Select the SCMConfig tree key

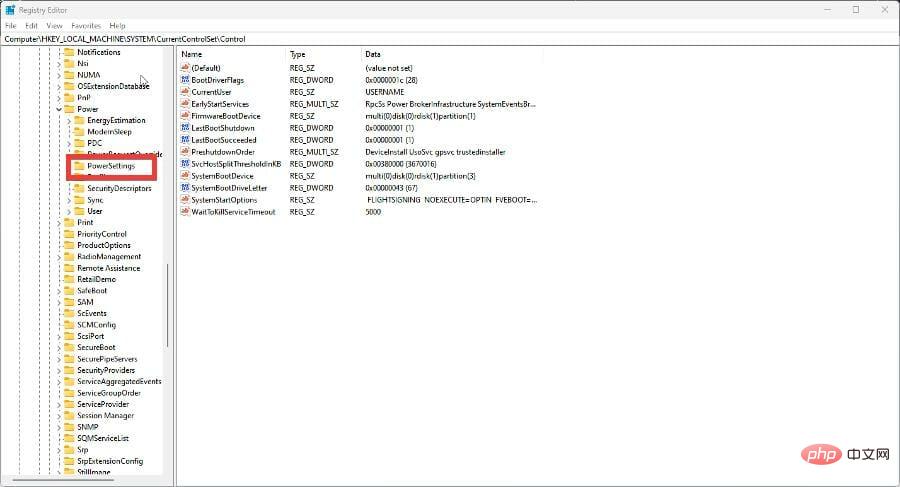click(x=96, y=325)
